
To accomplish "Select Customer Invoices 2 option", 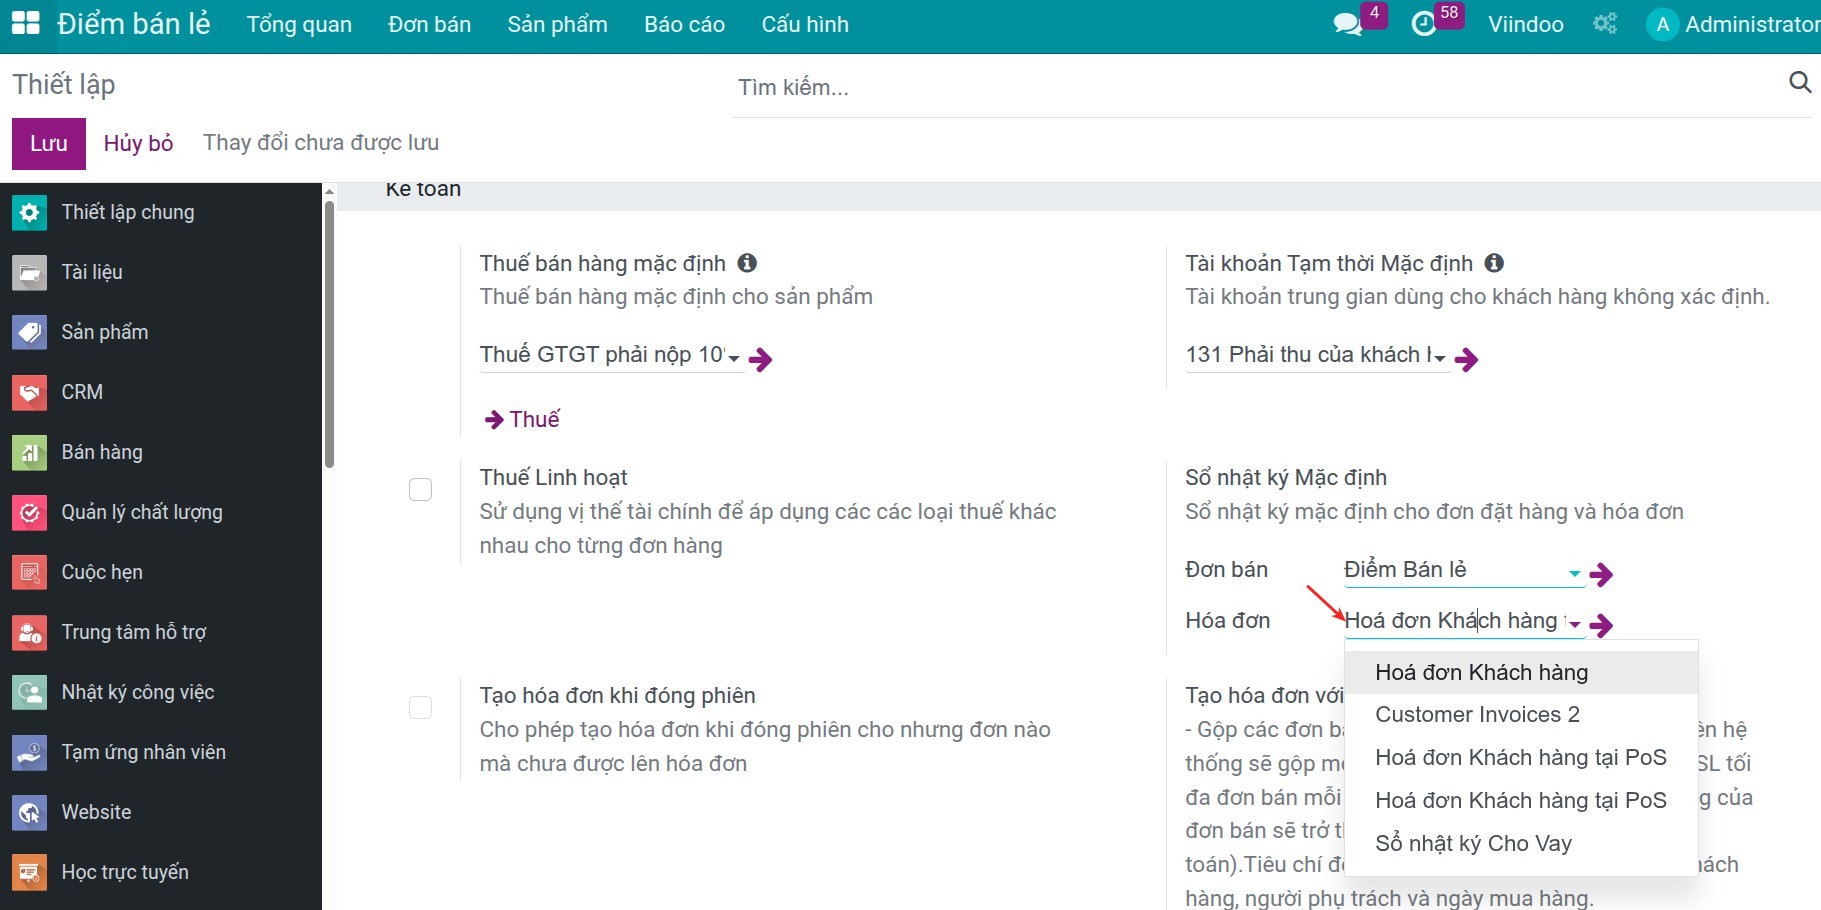I will (1521, 715).
